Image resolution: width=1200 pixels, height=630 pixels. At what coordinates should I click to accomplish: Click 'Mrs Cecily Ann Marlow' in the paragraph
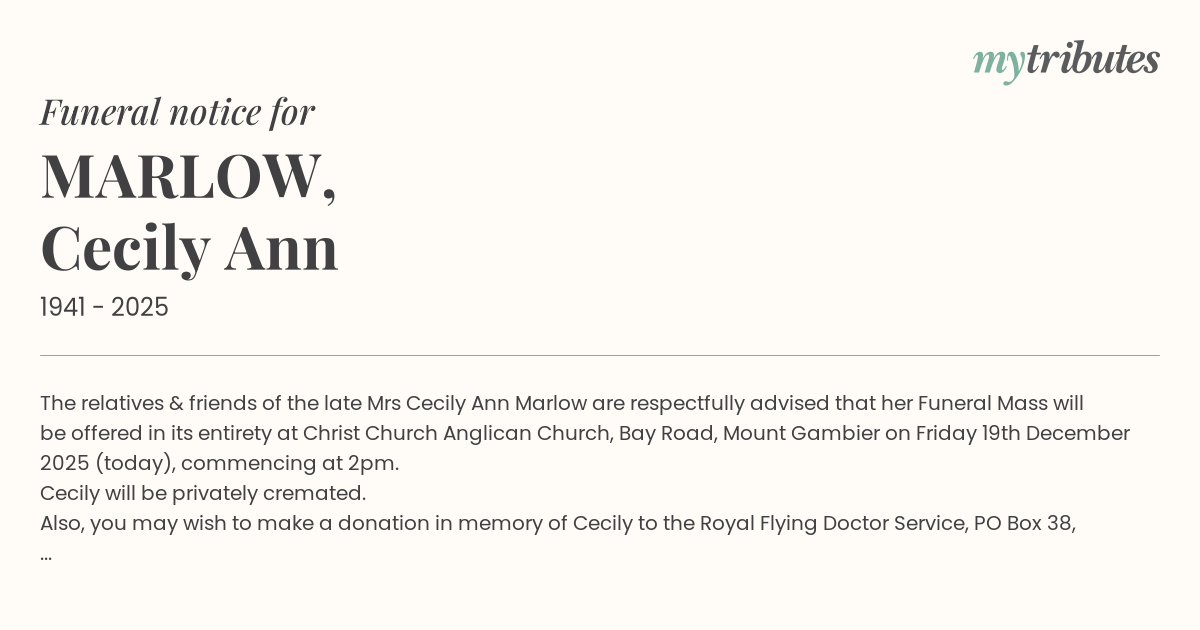[x=476, y=404]
